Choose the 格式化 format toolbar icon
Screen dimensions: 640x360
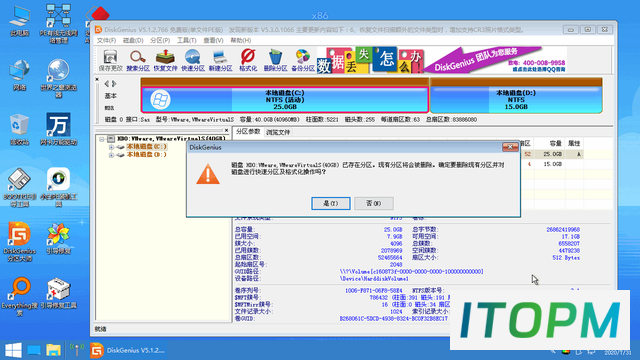(x=248, y=60)
